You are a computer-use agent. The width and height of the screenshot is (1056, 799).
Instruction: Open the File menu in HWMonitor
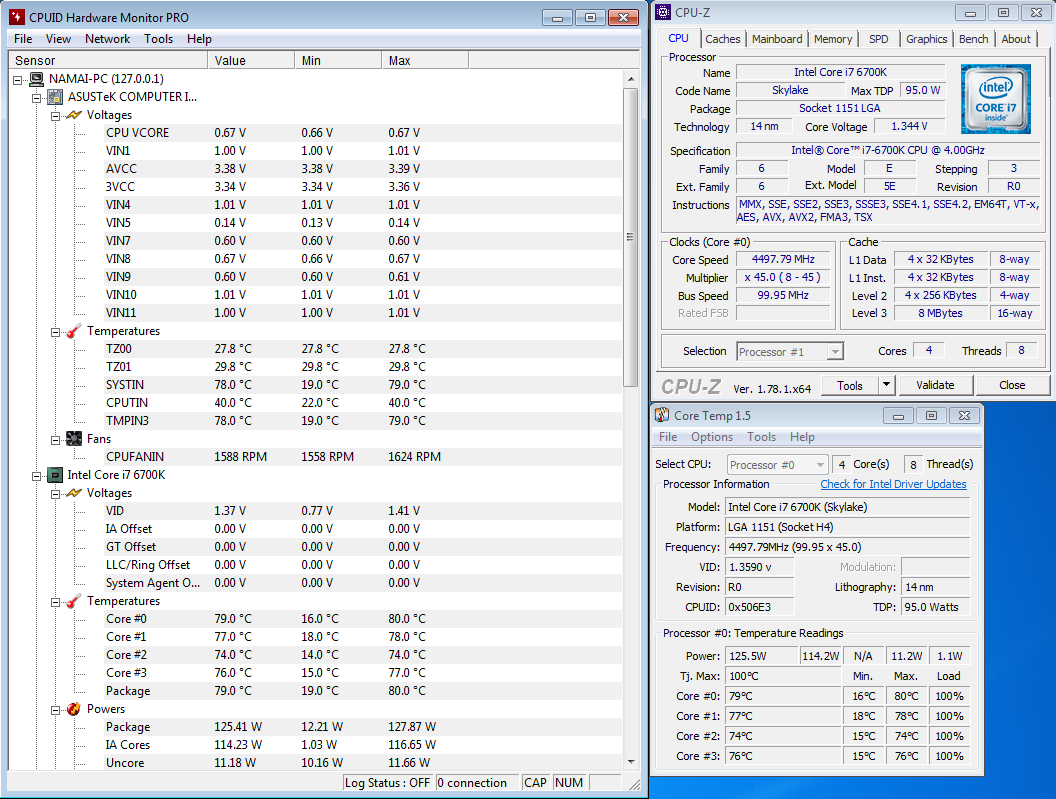tap(23, 39)
